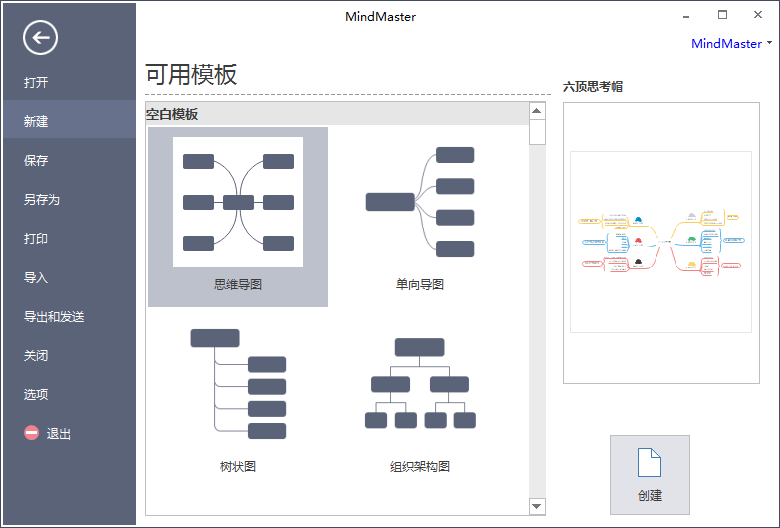The image size is (780, 528).
Task: Open the 打开 menu item
Action: 37,83
